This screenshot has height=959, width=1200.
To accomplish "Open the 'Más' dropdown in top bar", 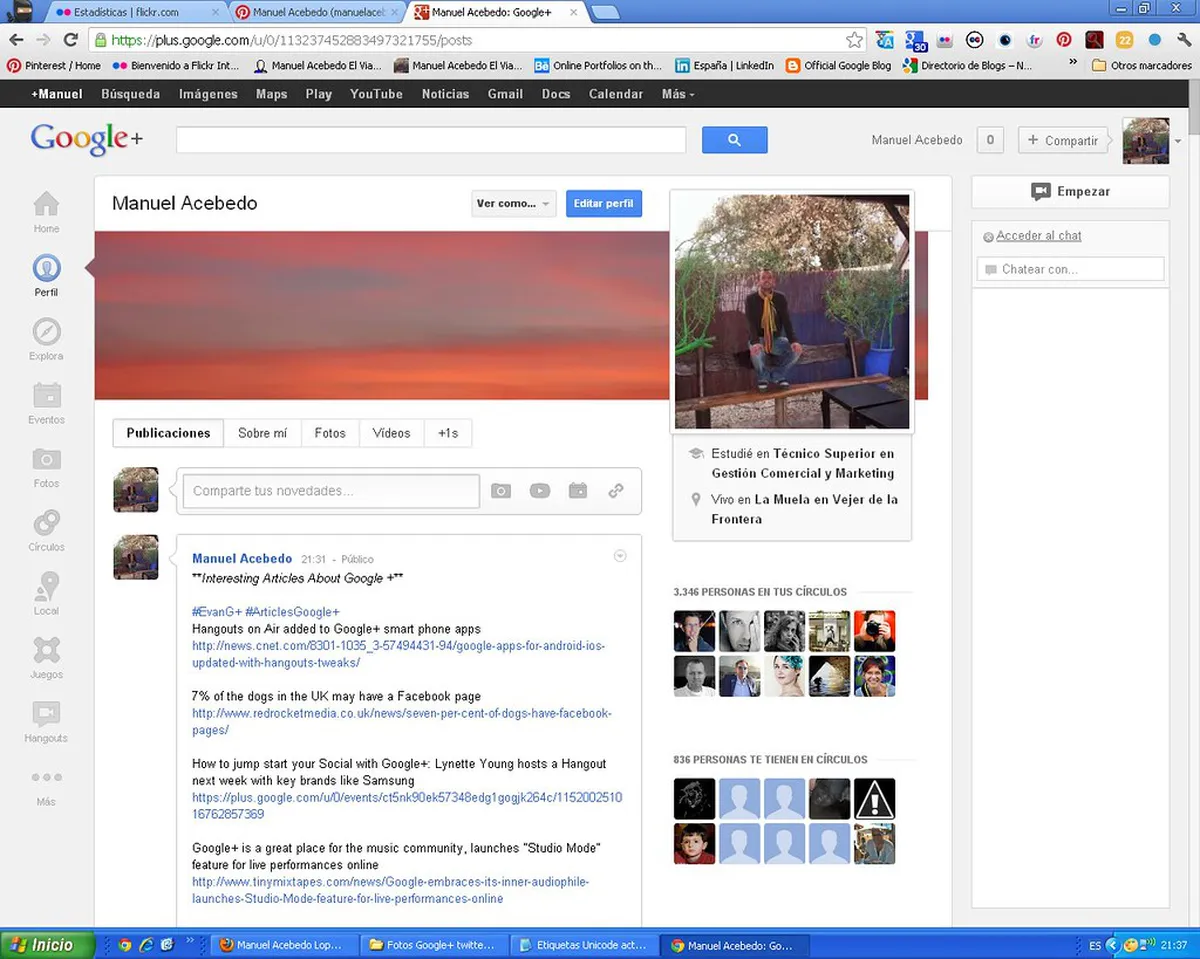I will pyautogui.click(x=677, y=94).
